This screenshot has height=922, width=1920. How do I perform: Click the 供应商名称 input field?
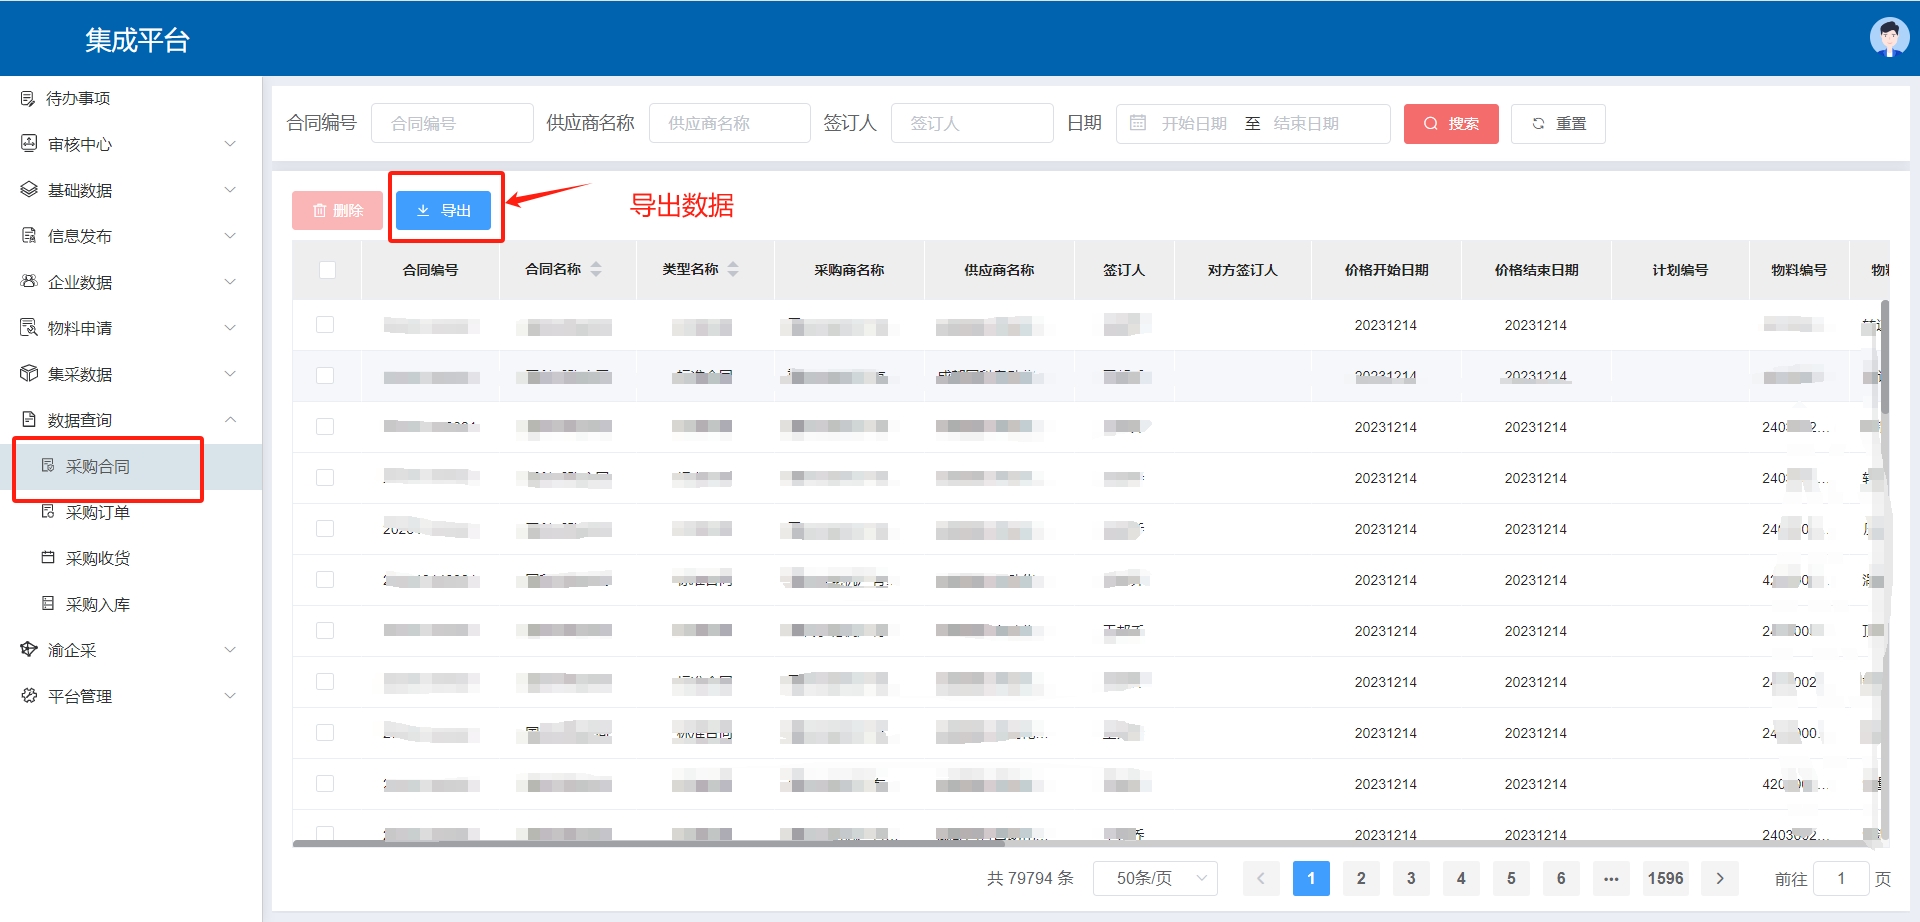[x=729, y=123]
